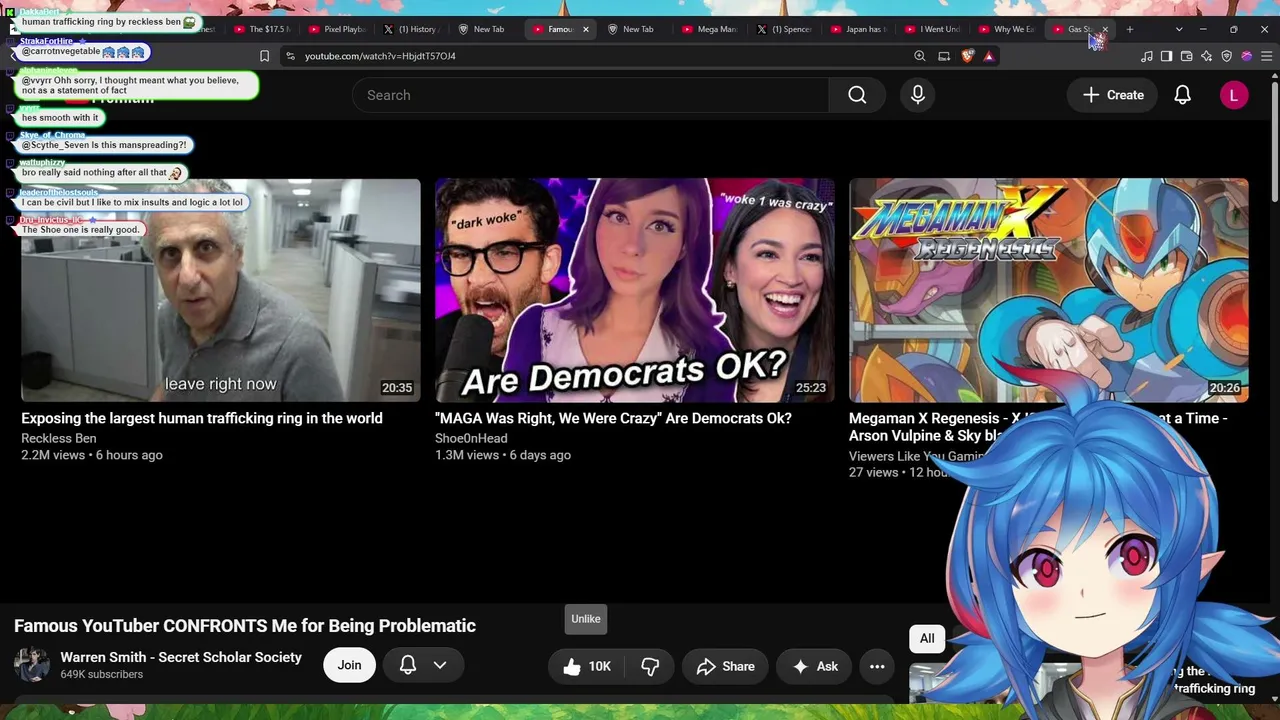Click the Create button

click(x=1113, y=95)
